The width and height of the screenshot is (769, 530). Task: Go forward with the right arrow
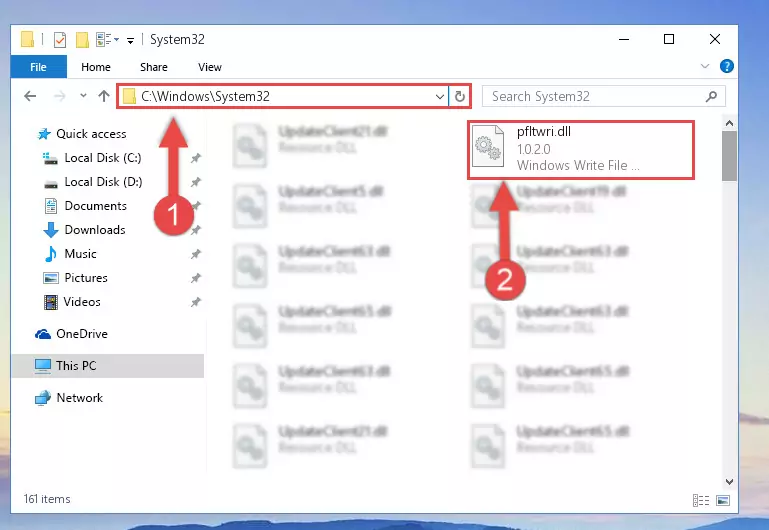click(x=59, y=96)
